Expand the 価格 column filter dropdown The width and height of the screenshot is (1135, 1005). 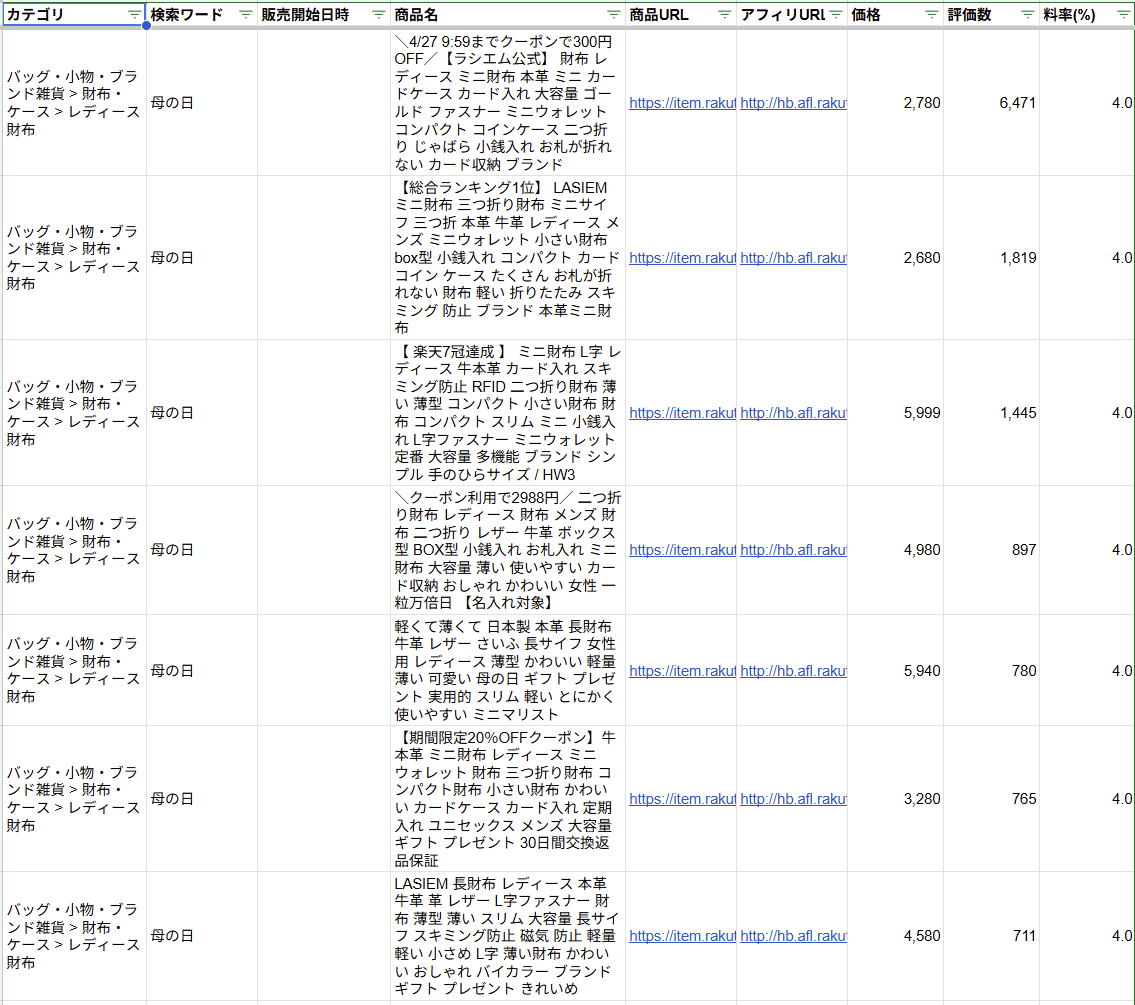931,15
